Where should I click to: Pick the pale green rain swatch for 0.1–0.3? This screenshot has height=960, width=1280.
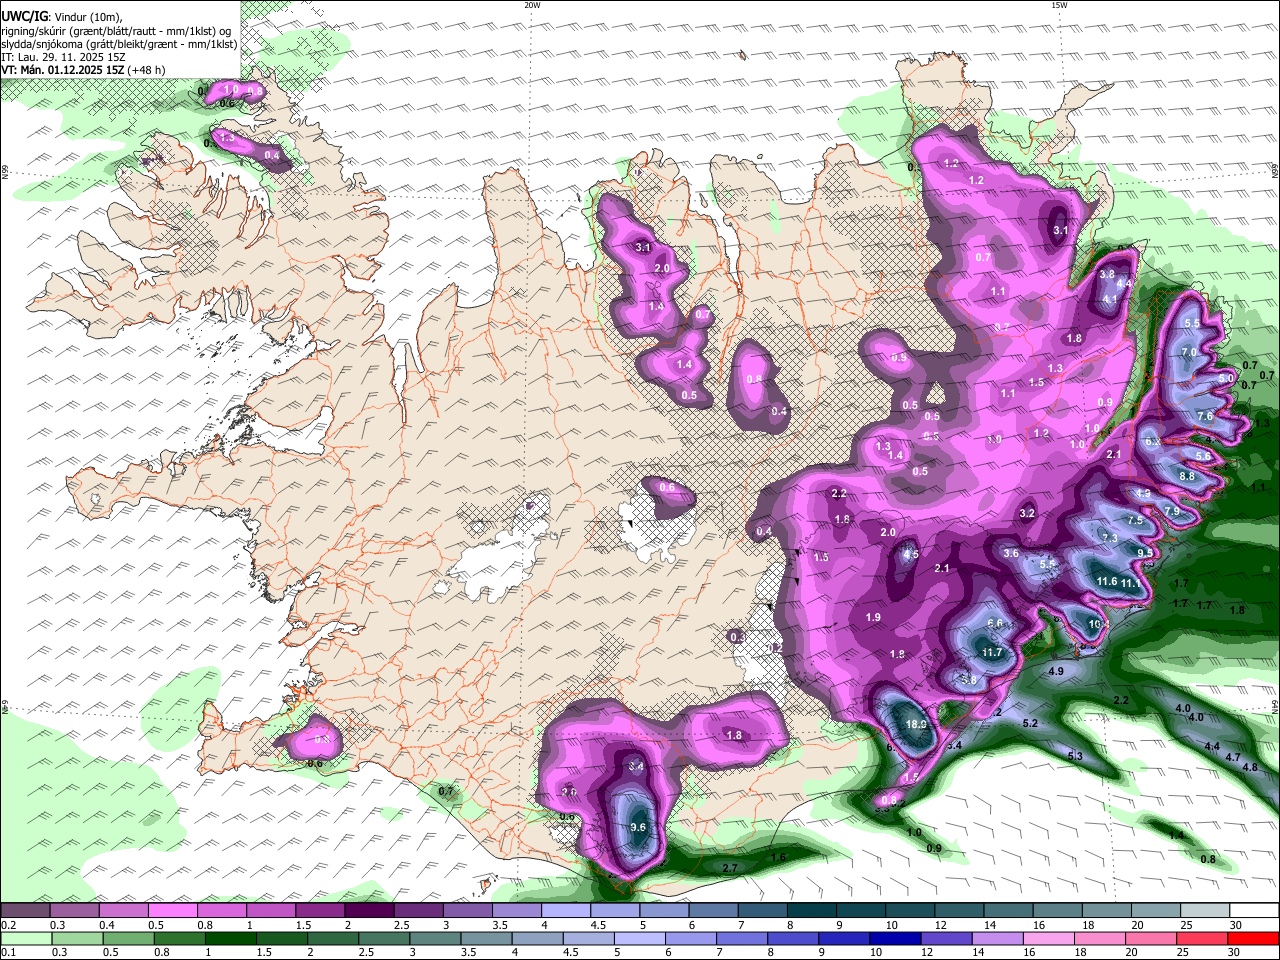26,938
